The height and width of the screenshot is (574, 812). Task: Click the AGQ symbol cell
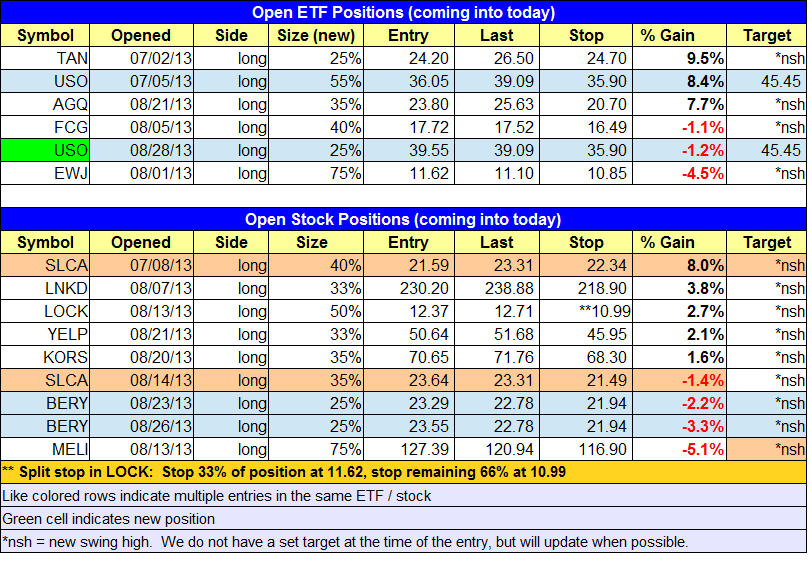[45, 104]
